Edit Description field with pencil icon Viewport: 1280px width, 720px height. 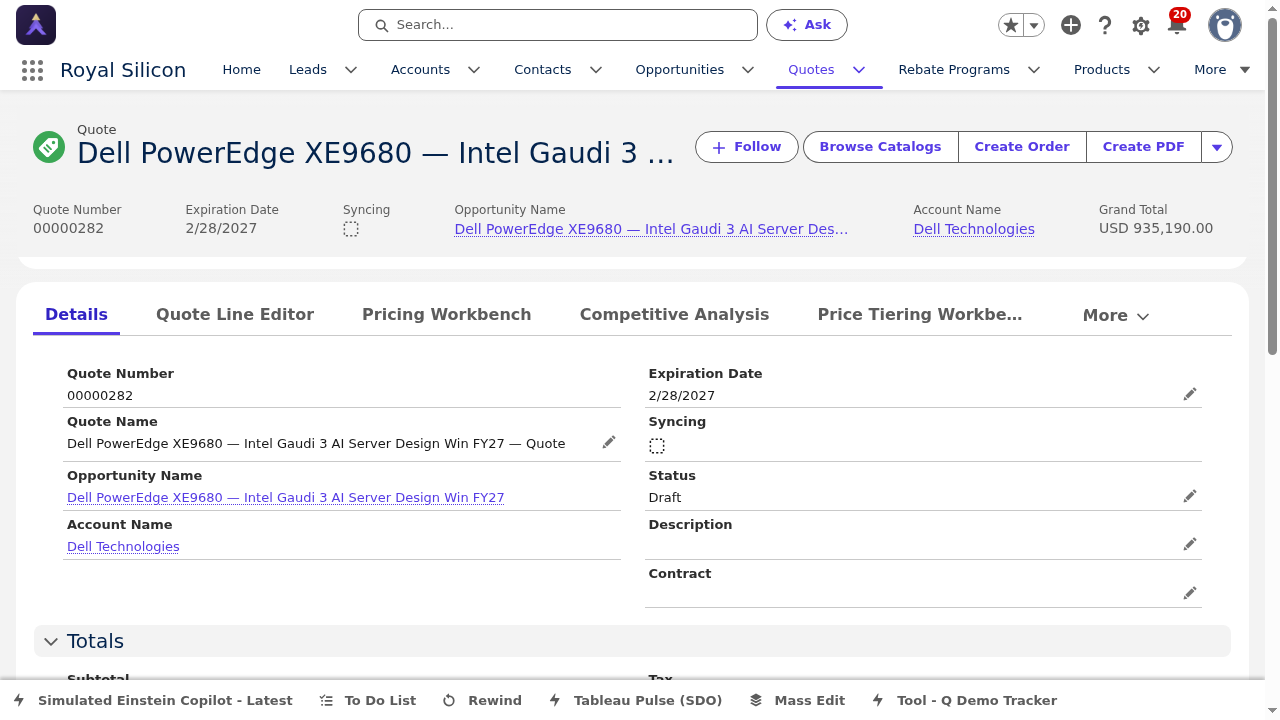pos(1190,544)
